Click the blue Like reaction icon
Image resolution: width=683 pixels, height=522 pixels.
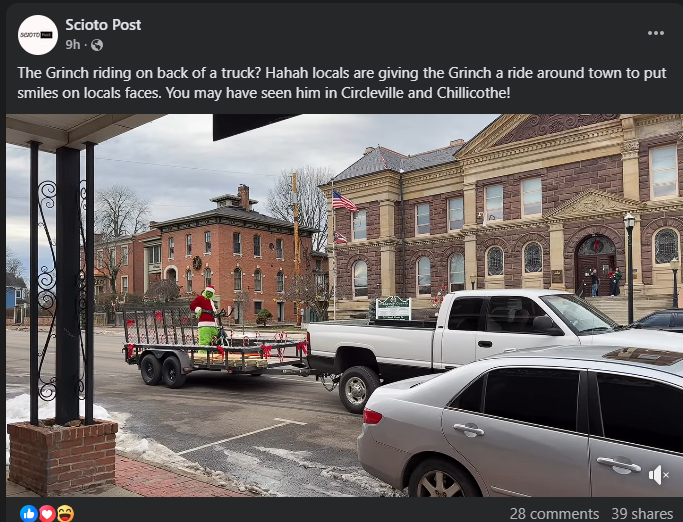click(x=29, y=514)
